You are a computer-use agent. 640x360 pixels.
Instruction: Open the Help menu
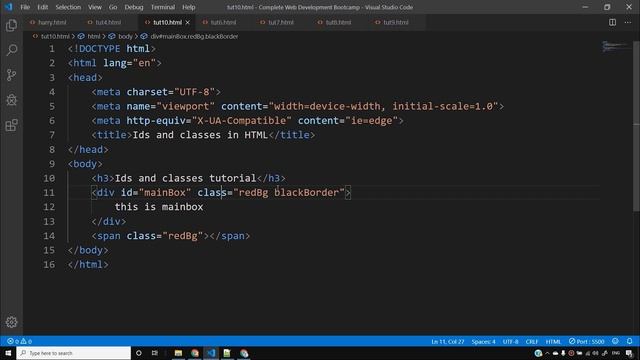[x=189, y=7]
